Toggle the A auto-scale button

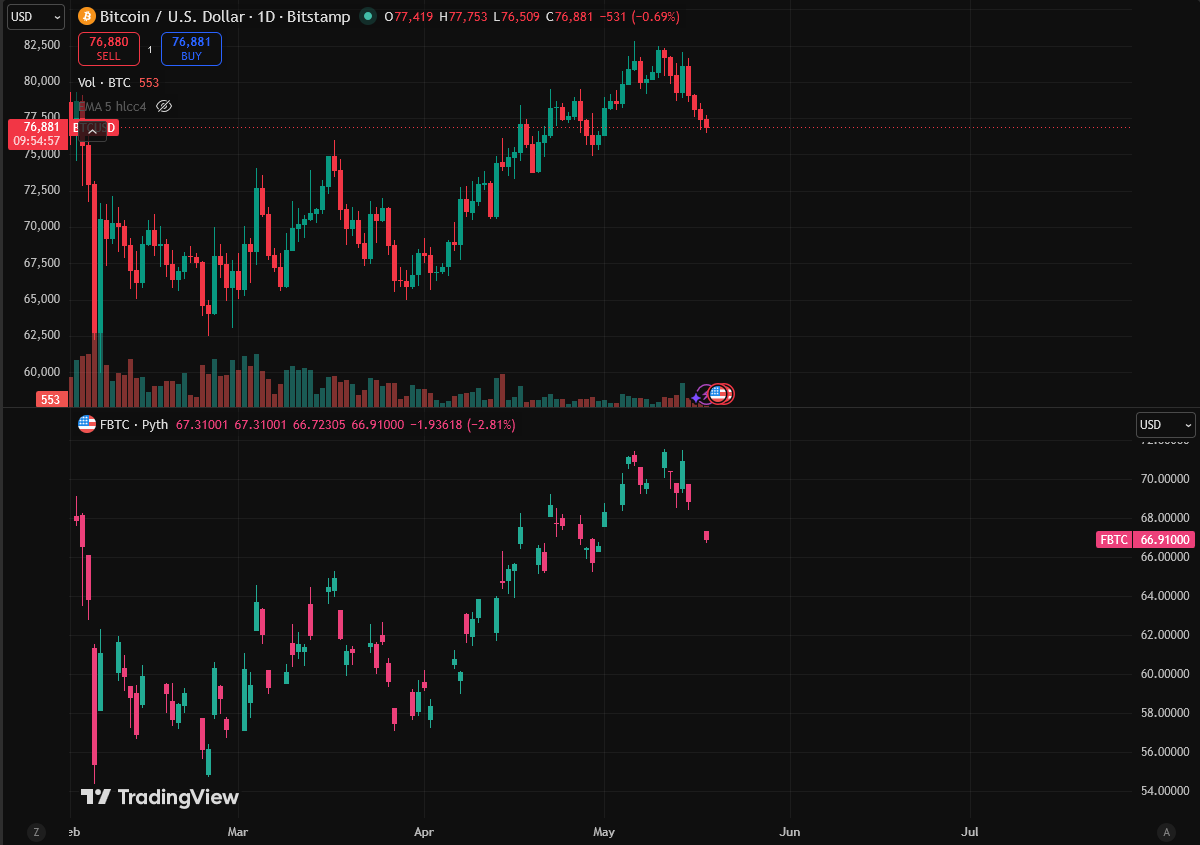(1166, 831)
